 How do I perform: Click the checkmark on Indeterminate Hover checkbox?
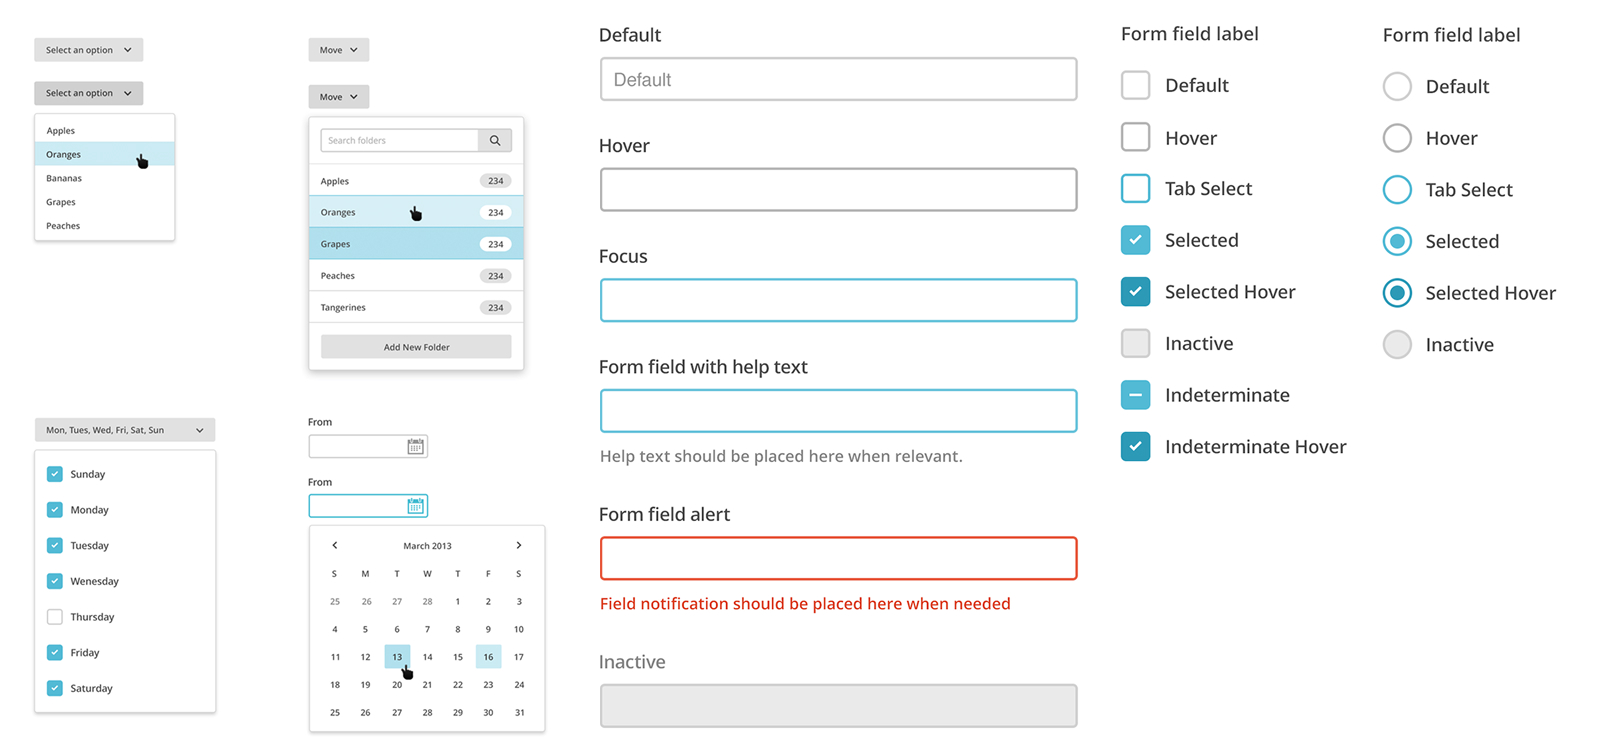click(1135, 447)
